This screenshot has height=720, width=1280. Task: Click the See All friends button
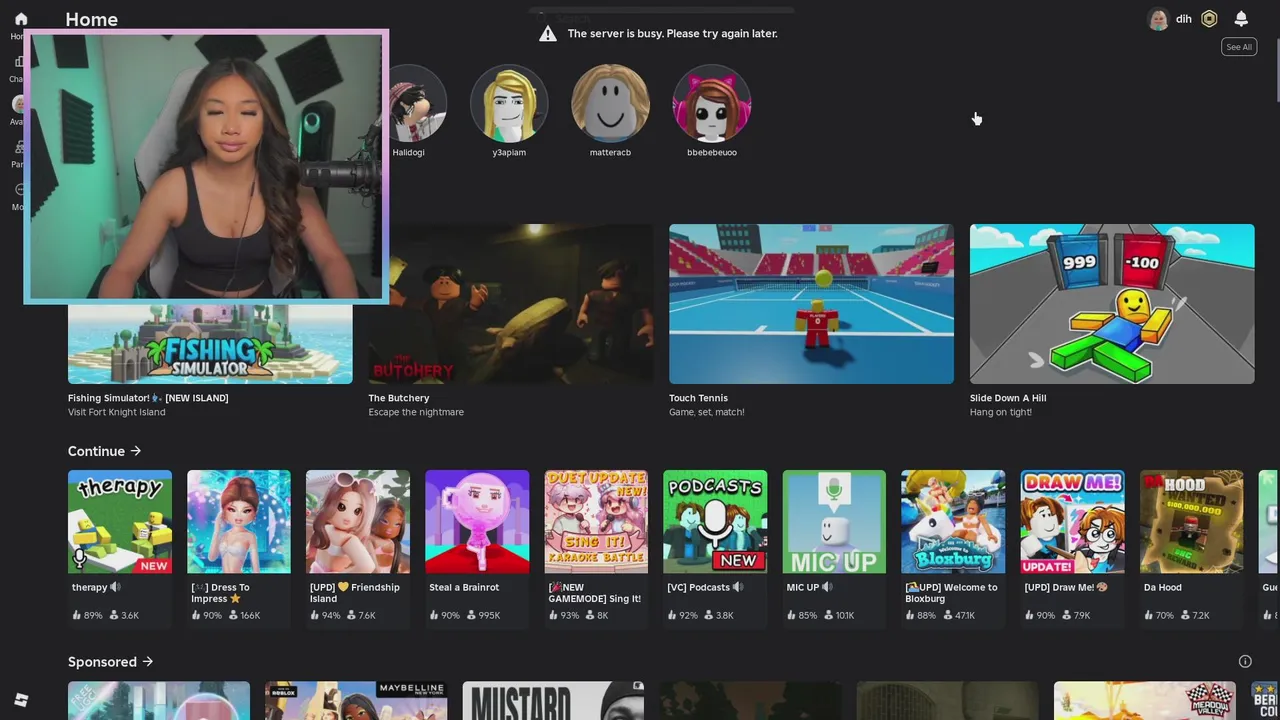[1239, 47]
